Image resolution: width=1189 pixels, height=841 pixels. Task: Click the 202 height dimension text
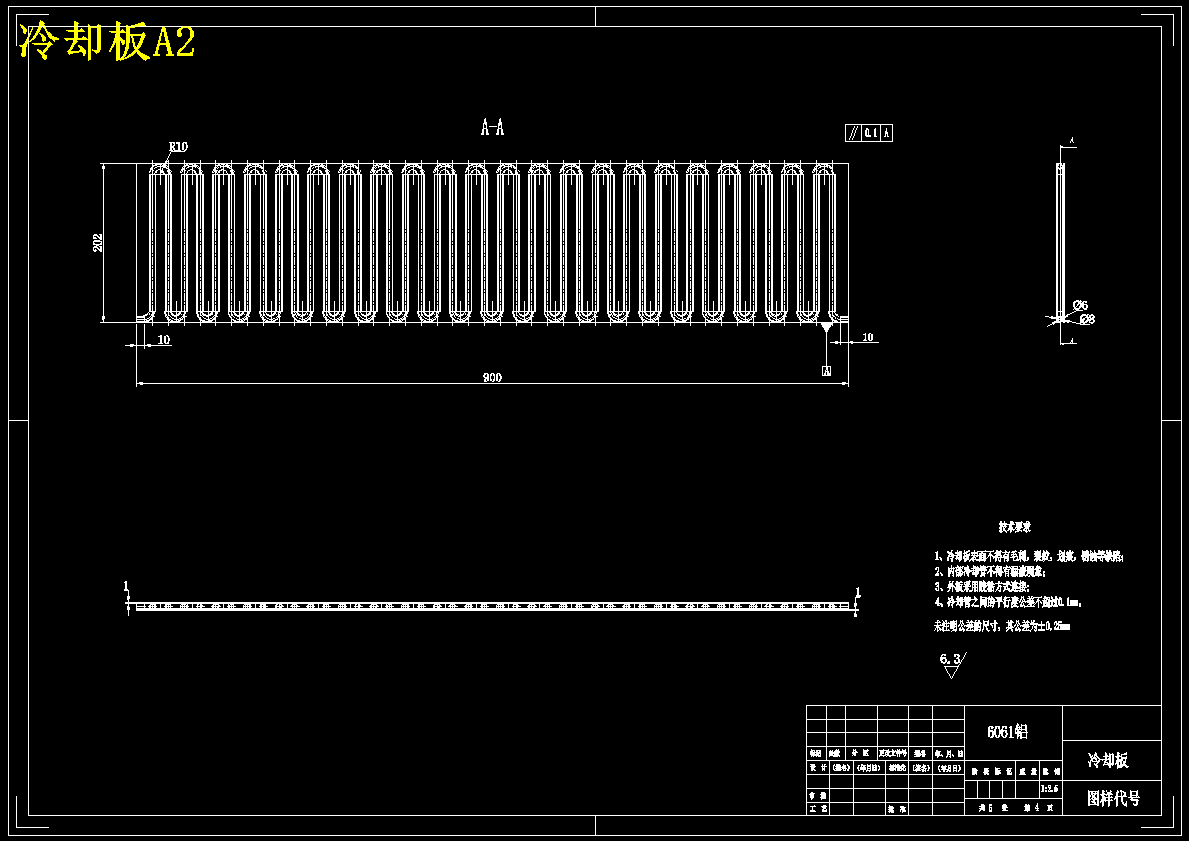pos(98,243)
